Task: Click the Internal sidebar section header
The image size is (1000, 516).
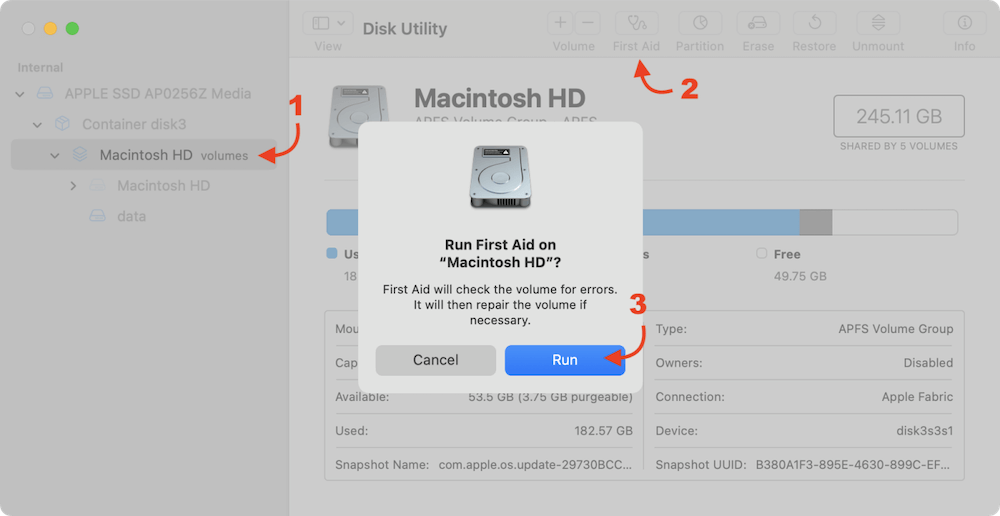Action: click(x=40, y=68)
